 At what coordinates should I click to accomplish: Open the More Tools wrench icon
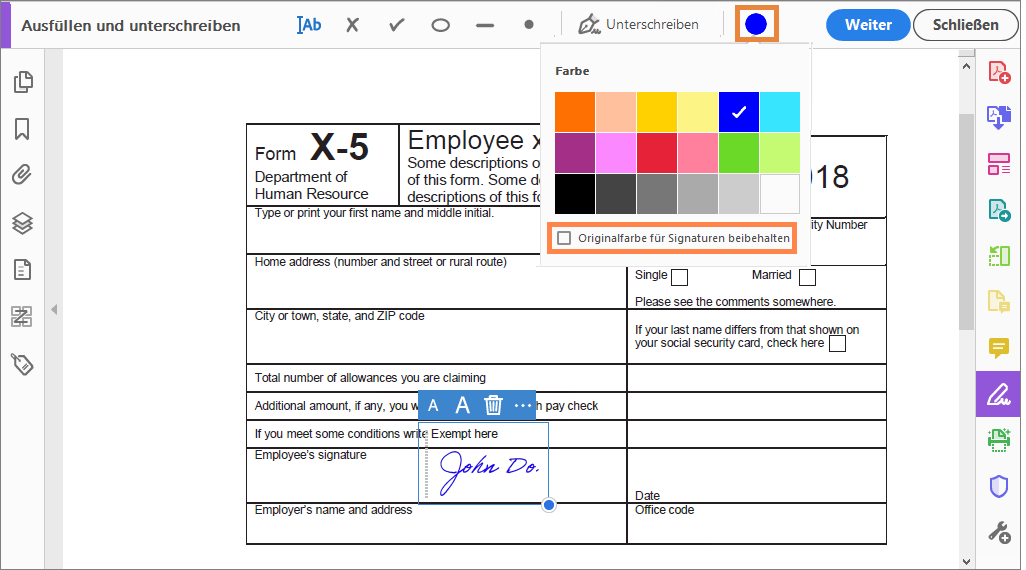pos(999,533)
